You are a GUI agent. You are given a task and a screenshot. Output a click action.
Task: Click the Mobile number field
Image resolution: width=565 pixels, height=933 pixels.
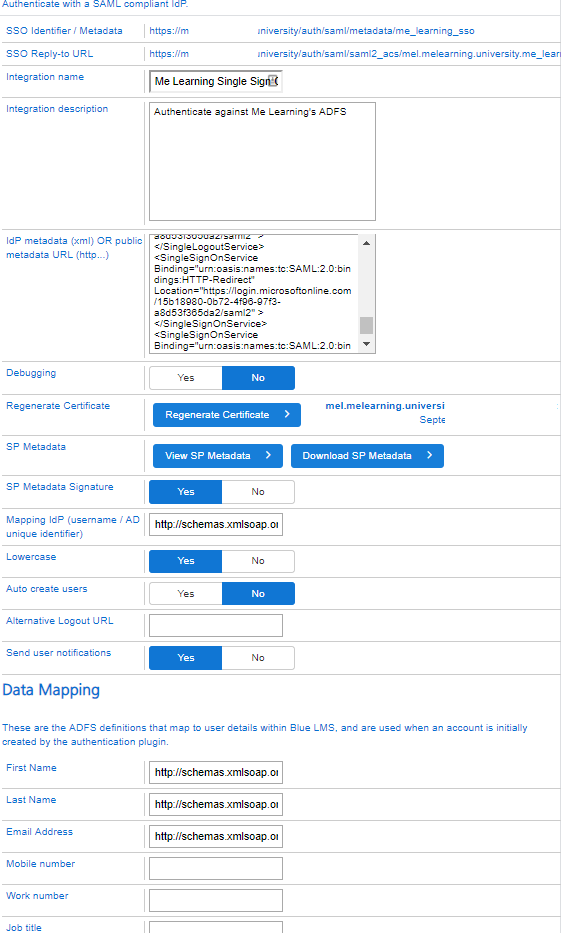pyautogui.click(x=216, y=869)
